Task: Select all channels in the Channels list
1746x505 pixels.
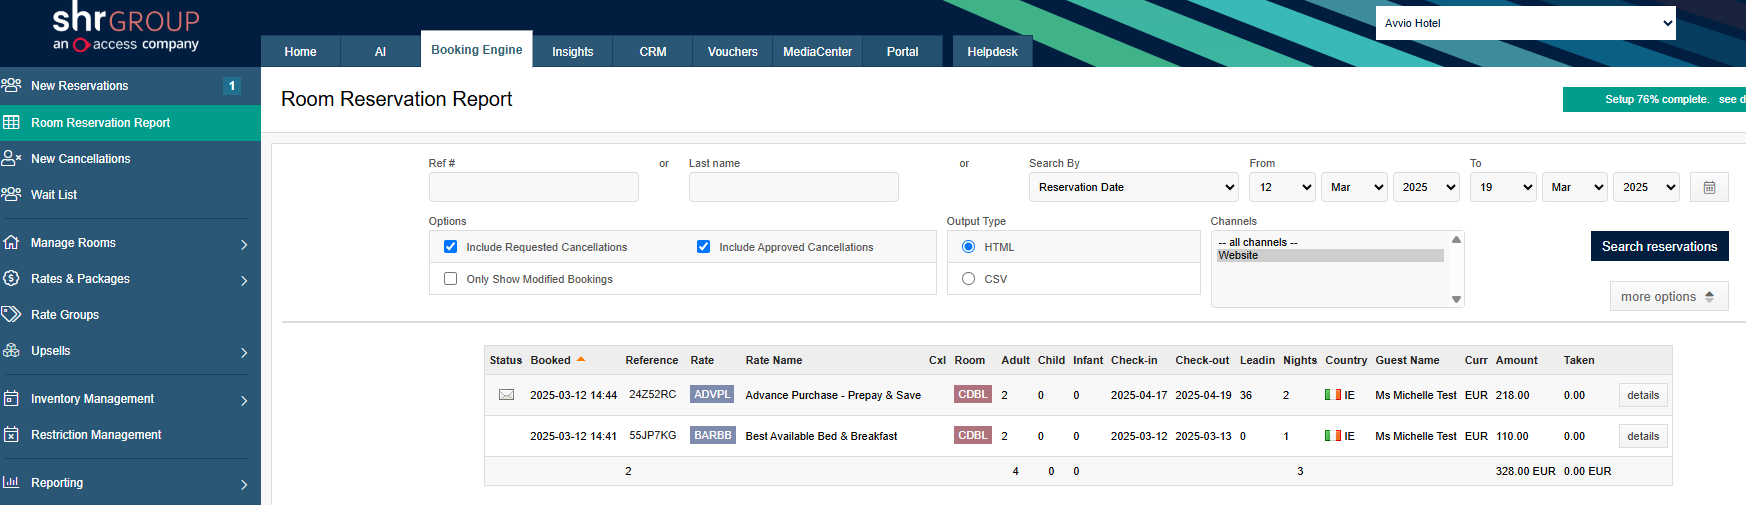Action: point(1330,242)
